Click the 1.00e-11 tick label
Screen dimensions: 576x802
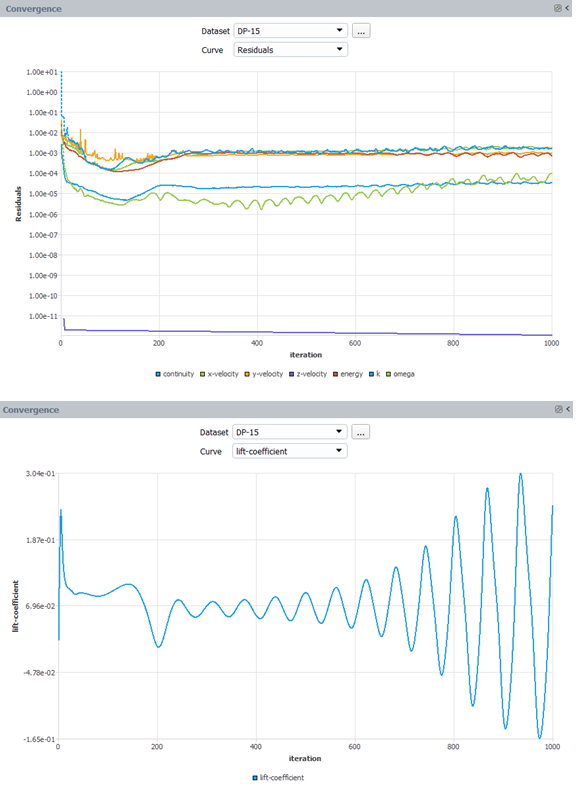[43, 316]
